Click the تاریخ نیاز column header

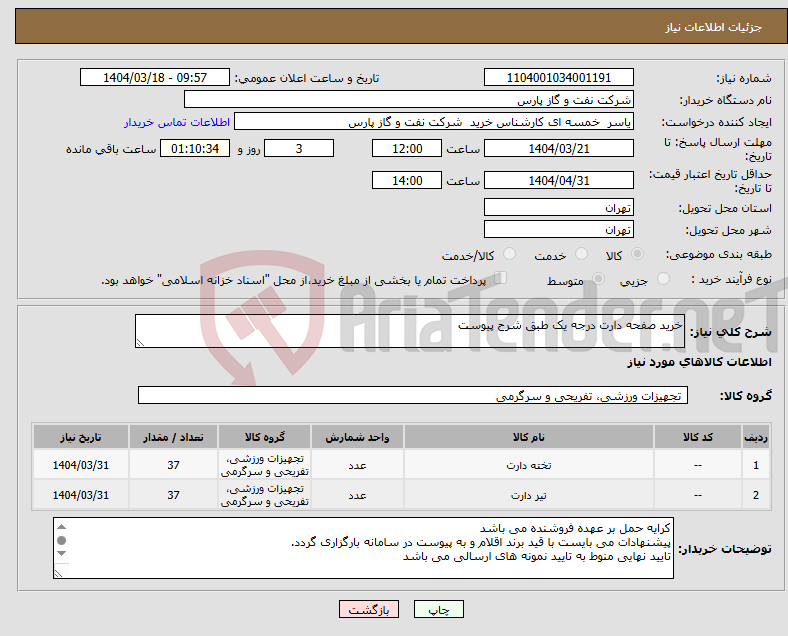pyautogui.click(x=80, y=437)
